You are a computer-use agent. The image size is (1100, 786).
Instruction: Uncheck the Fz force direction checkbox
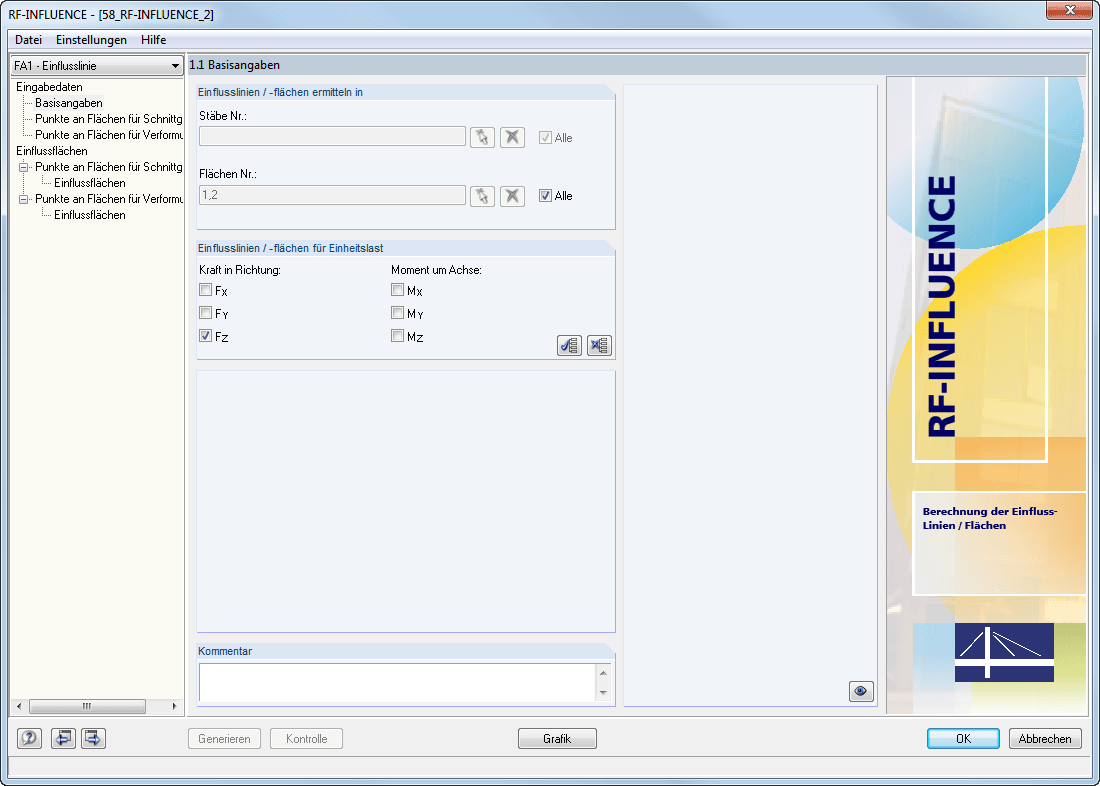click(206, 336)
